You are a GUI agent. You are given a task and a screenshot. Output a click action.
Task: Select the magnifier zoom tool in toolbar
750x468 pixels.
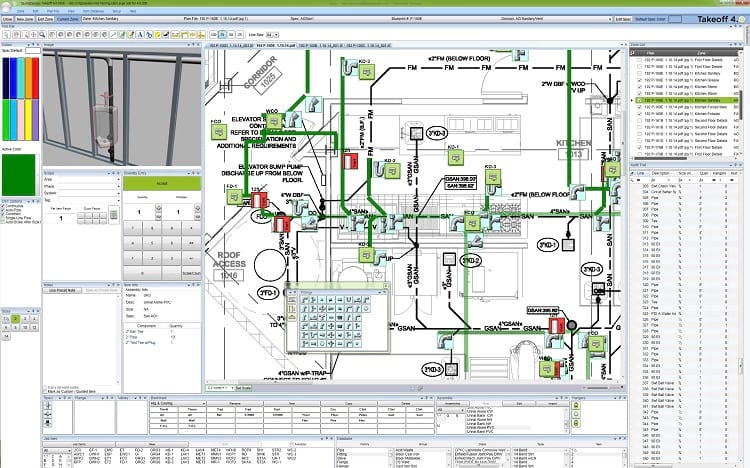tap(42, 34)
